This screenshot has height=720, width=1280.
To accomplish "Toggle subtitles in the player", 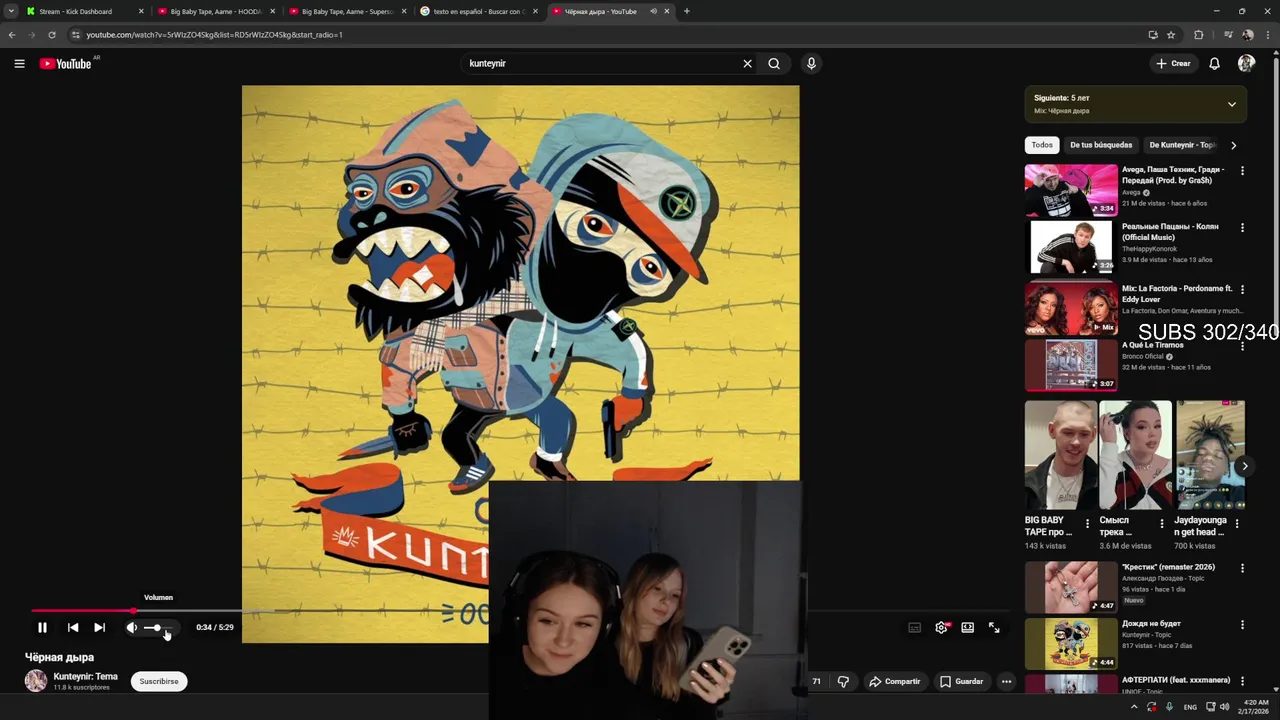I will pos(914,627).
